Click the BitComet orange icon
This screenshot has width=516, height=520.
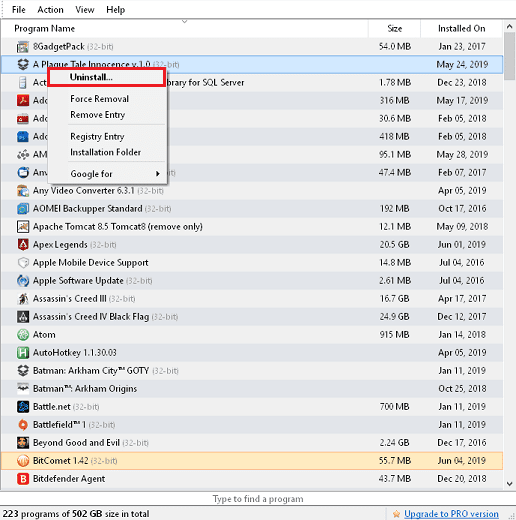coord(23,461)
